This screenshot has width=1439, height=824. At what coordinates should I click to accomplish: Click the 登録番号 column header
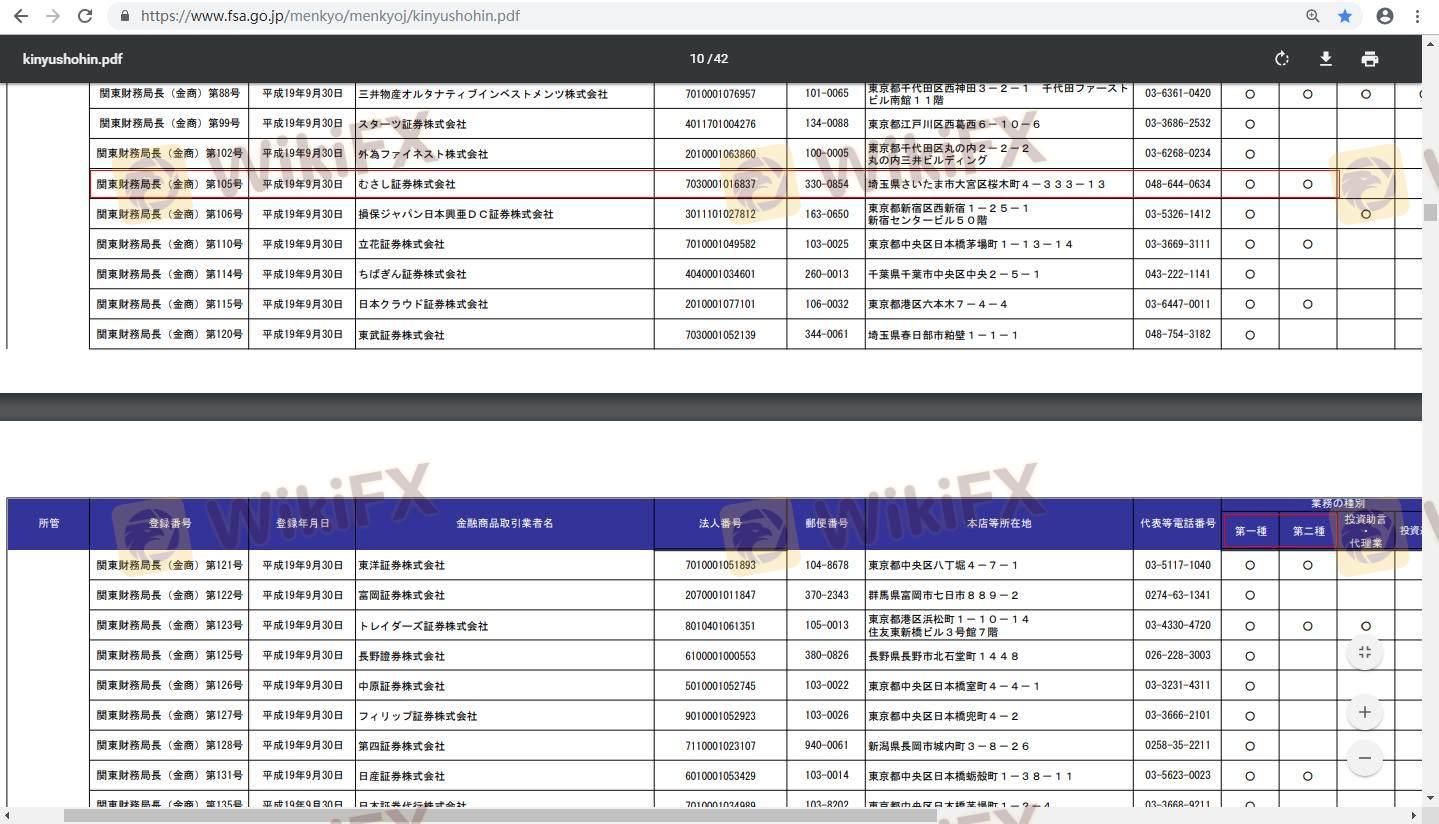170,523
